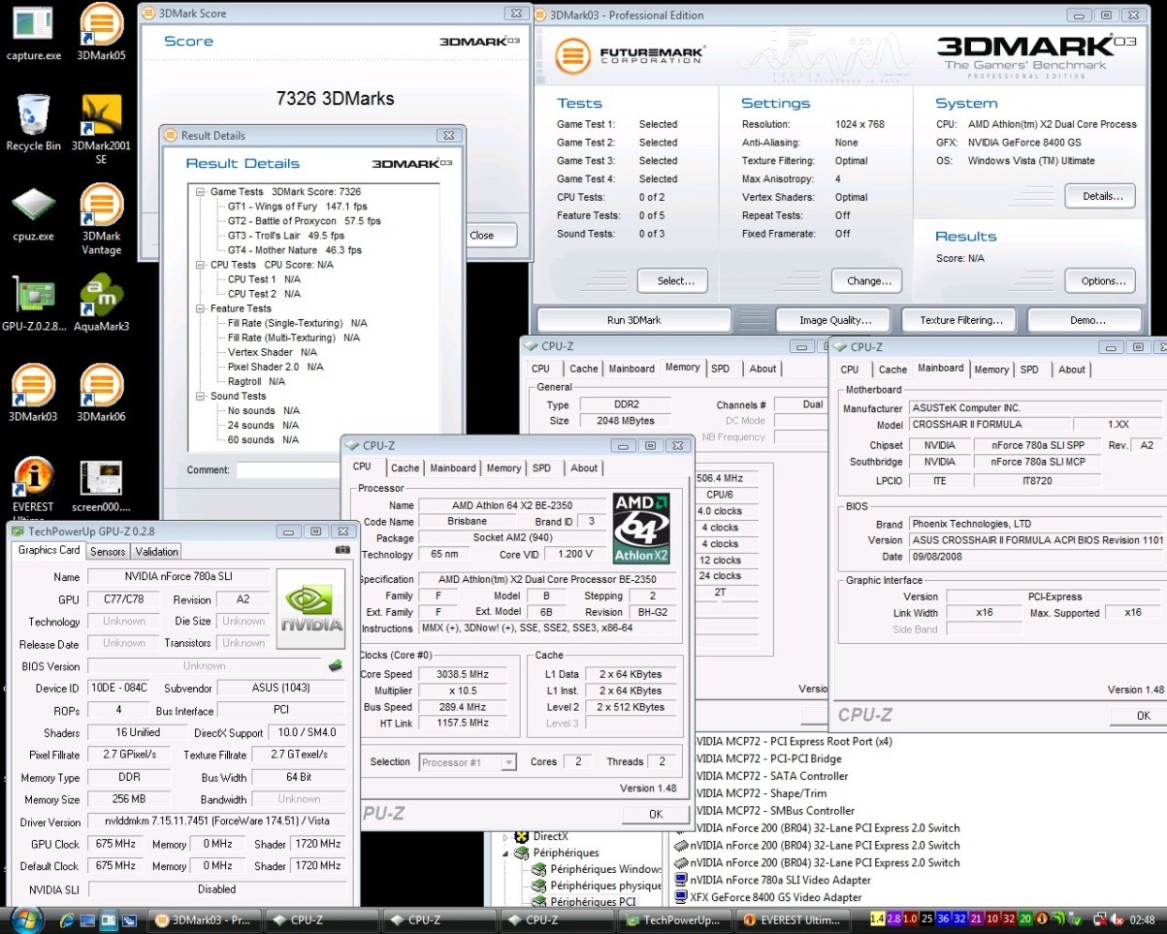Click the Options... results button
The image size is (1167, 934).
click(x=1102, y=281)
